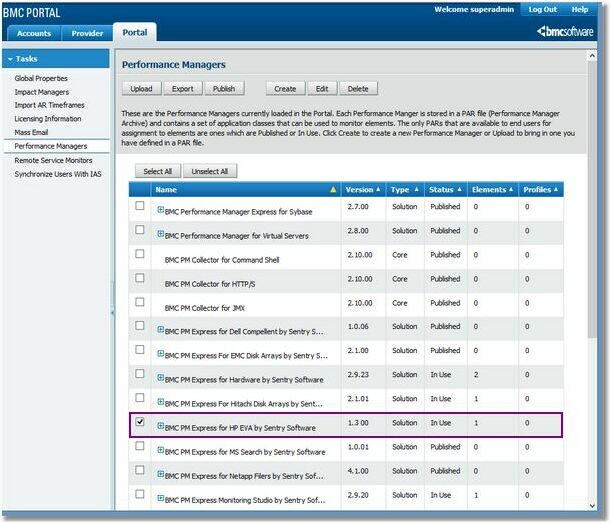Click the Publish button
Image resolution: width=611 pixels, height=524 pixels.
click(x=224, y=89)
